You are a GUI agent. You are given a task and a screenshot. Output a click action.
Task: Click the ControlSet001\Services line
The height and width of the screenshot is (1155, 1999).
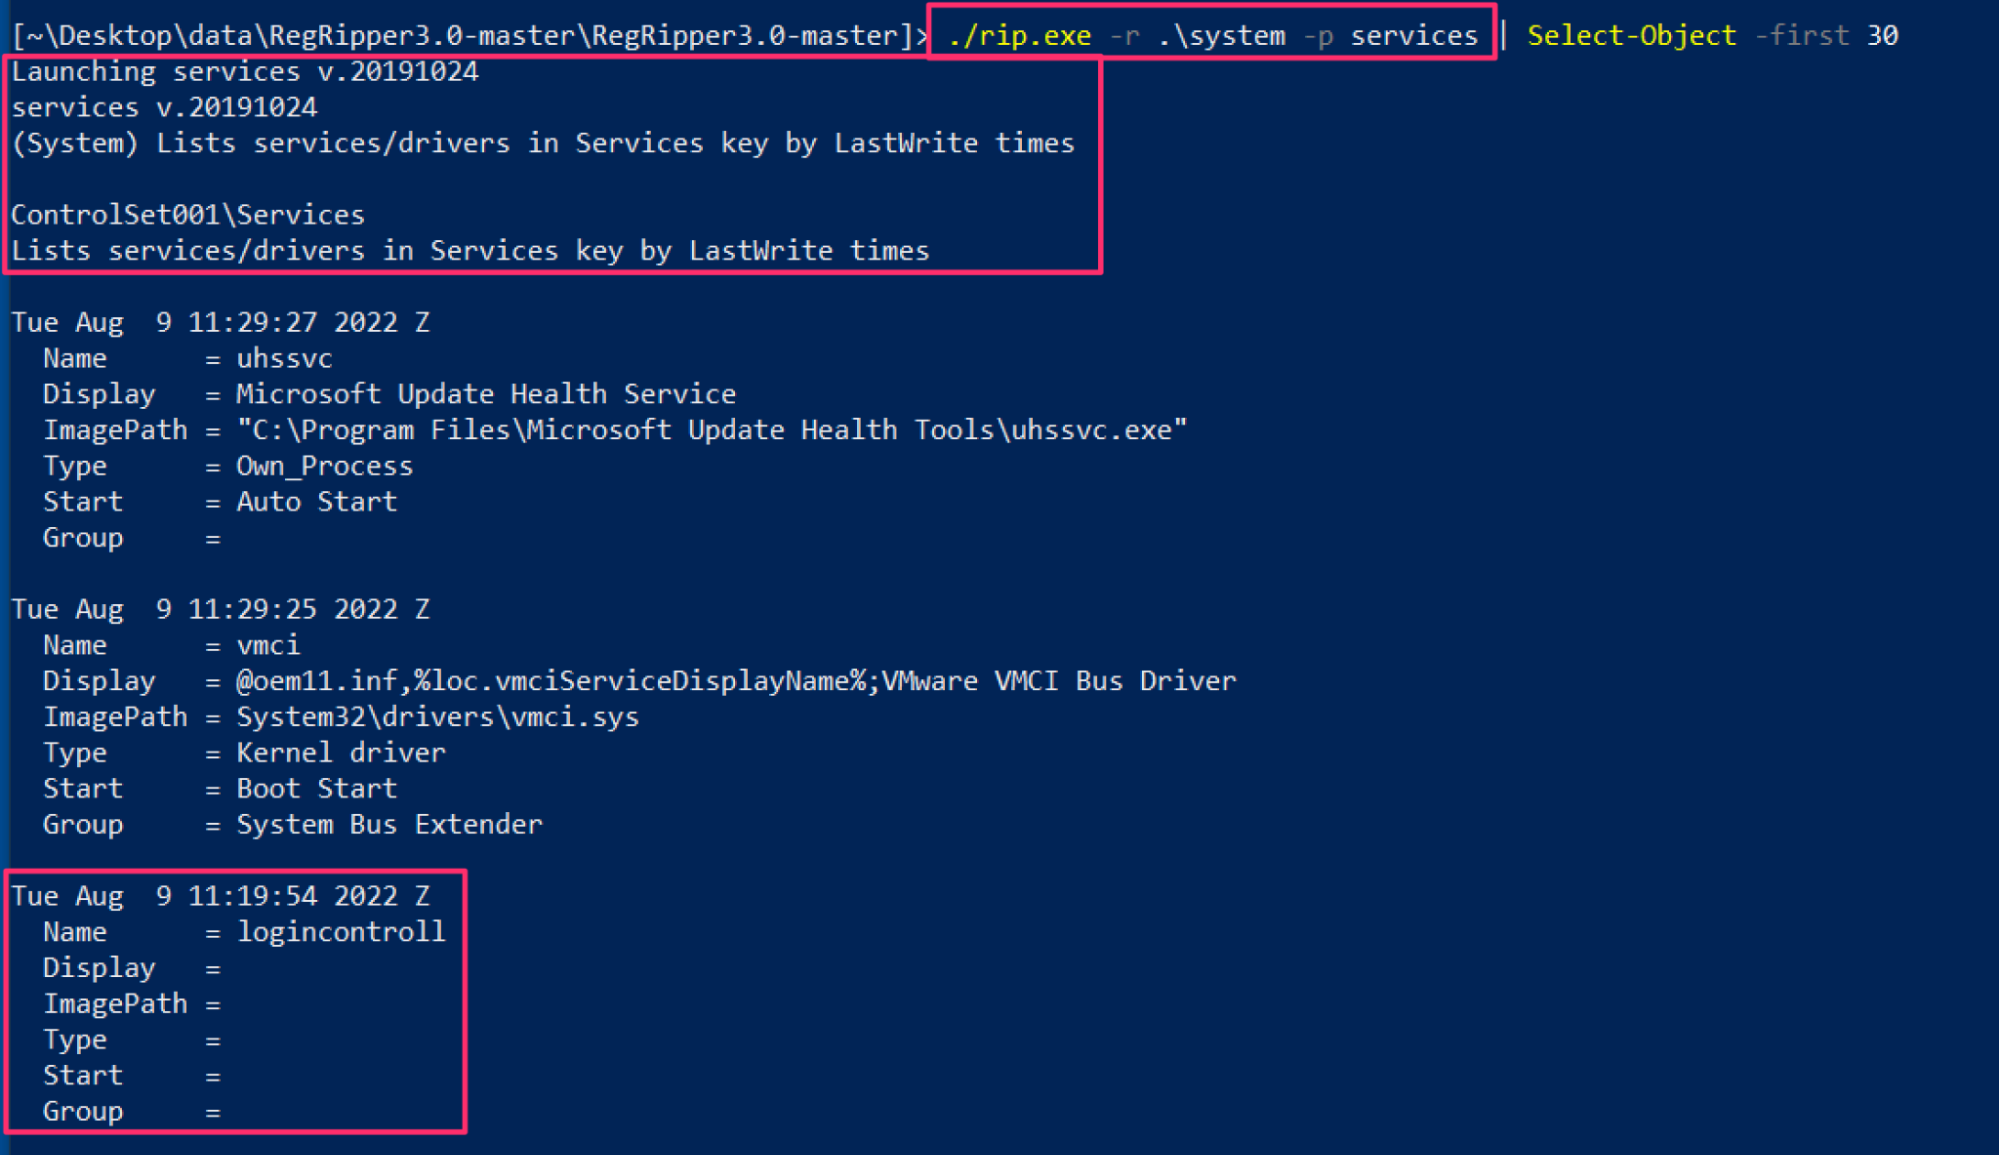coord(188,215)
